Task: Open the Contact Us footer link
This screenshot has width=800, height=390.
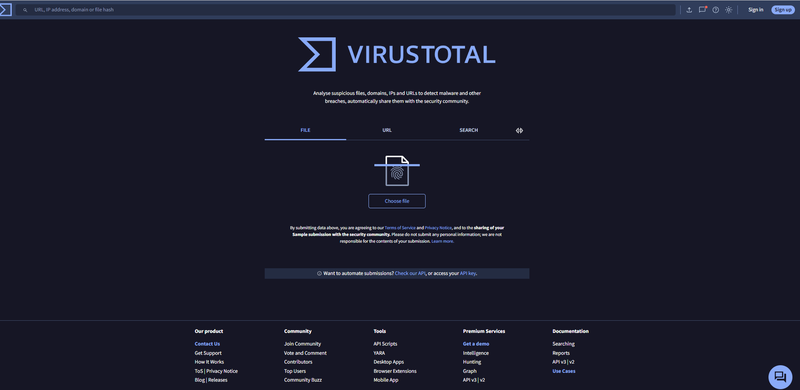Action: pos(207,344)
